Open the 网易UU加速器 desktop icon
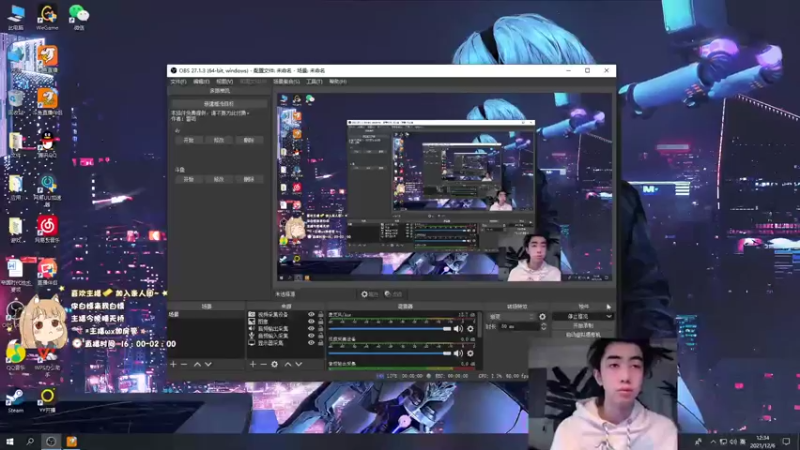Image resolution: width=800 pixels, height=450 pixels. [47, 190]
